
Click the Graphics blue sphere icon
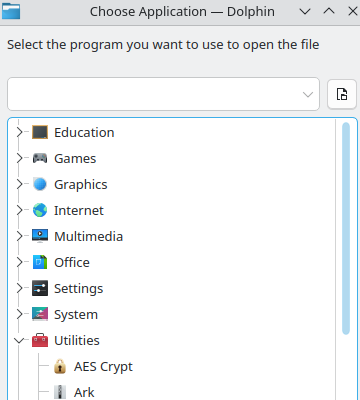click(40, 184)
